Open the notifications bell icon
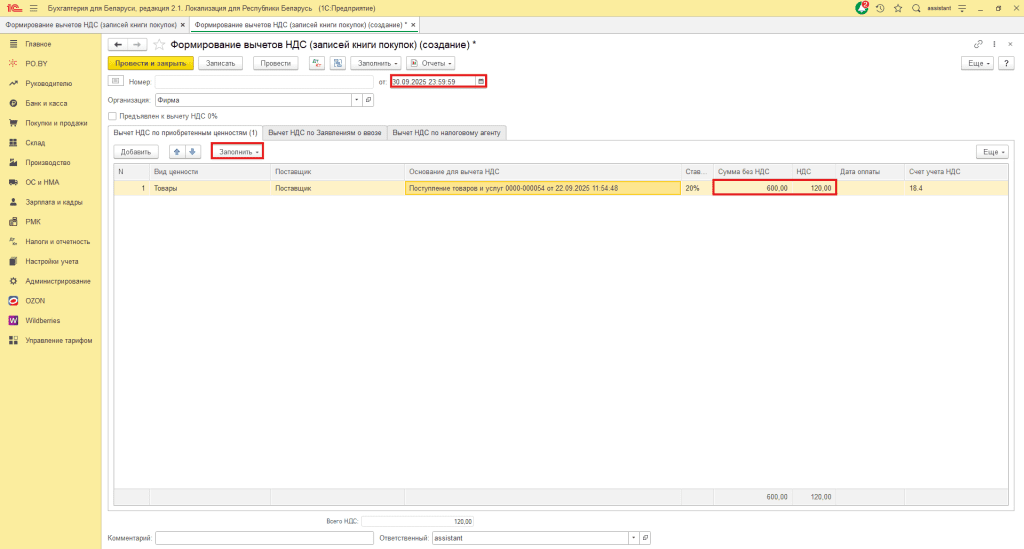Screen dimensions: 1024x549 tap(862, 8)
